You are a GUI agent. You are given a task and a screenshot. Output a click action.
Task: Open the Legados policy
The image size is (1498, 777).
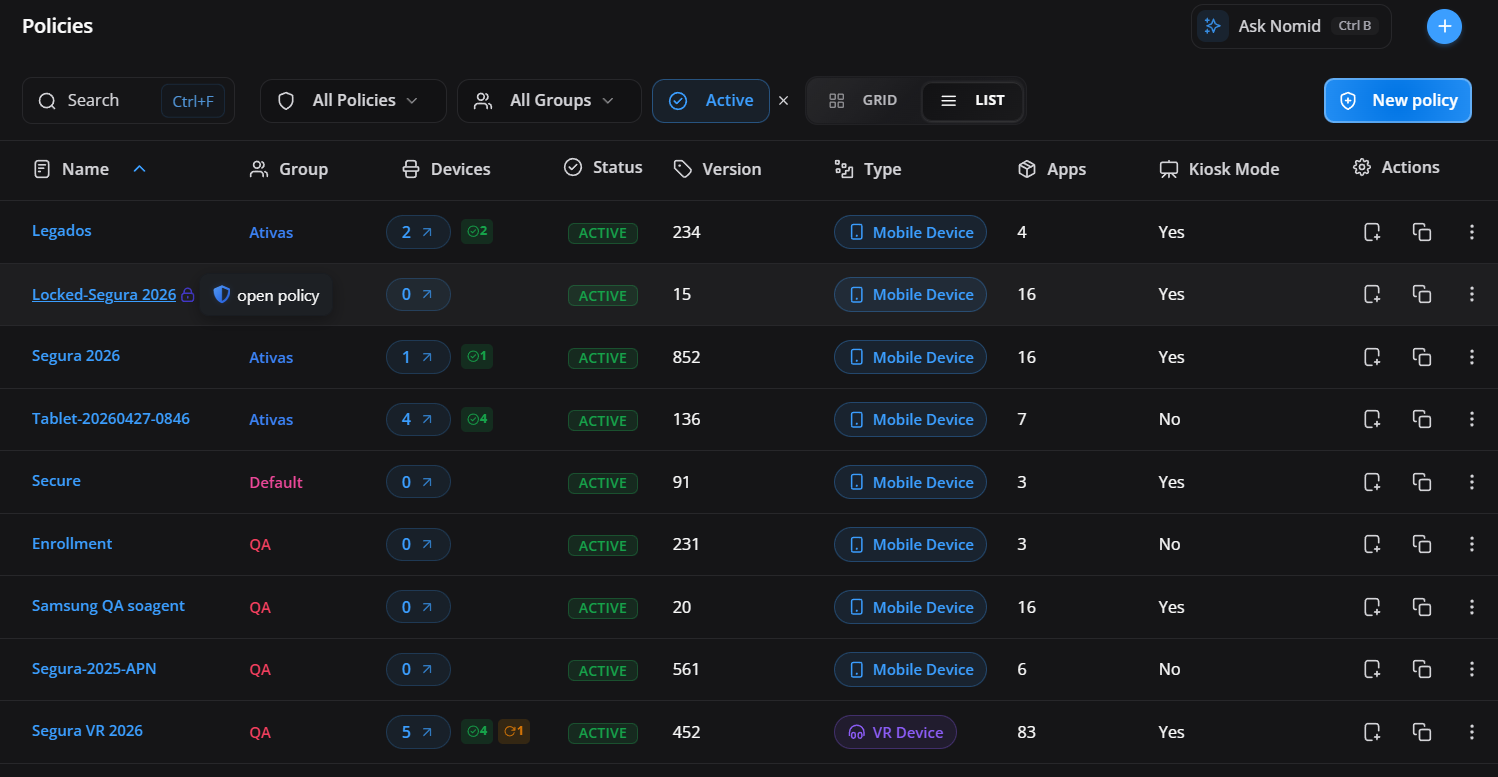(62, 231)
